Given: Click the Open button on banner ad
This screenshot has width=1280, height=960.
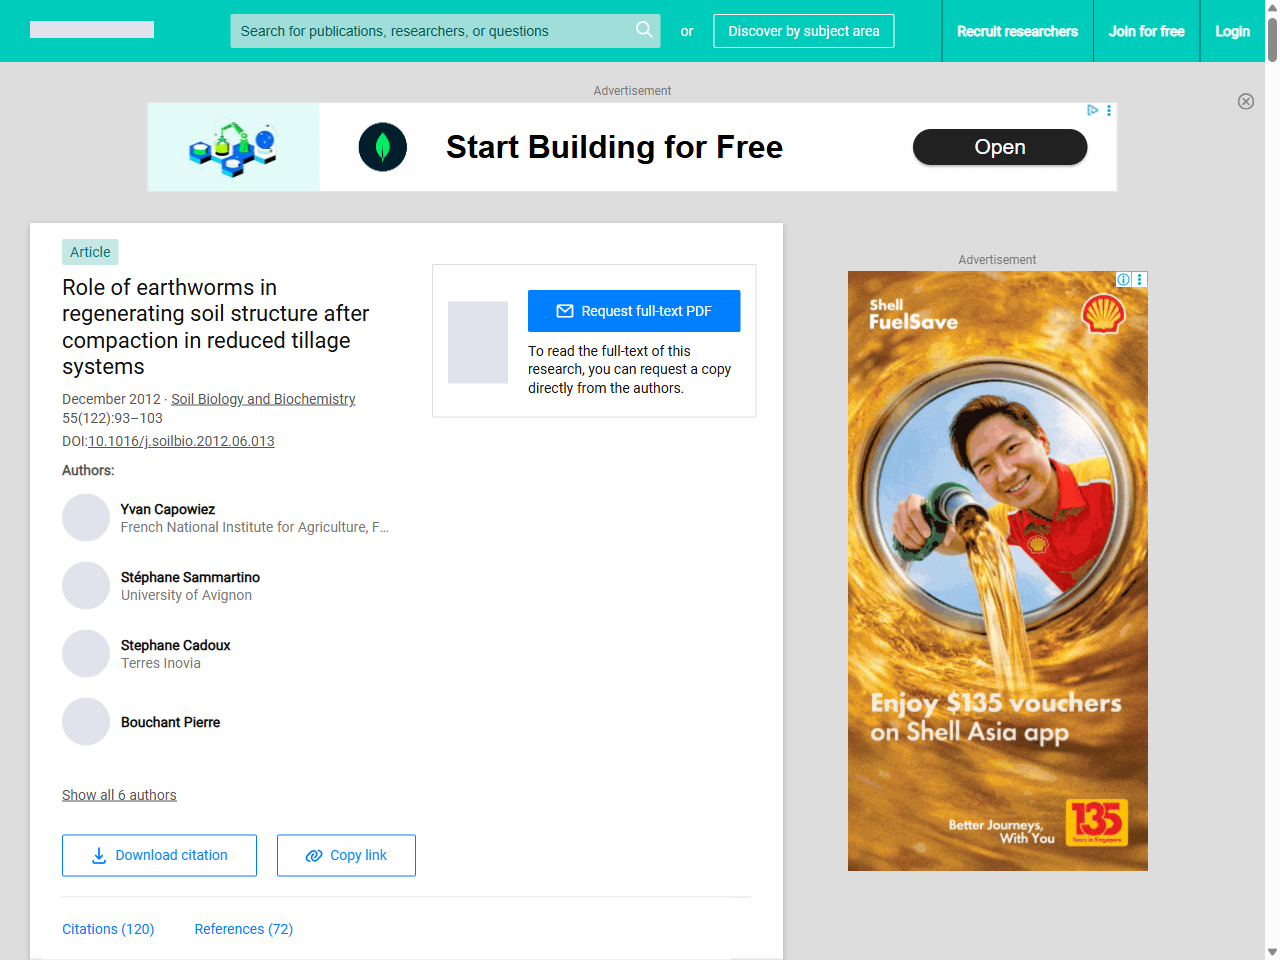Looking at the screenshot, I should tap(1000, 147).
